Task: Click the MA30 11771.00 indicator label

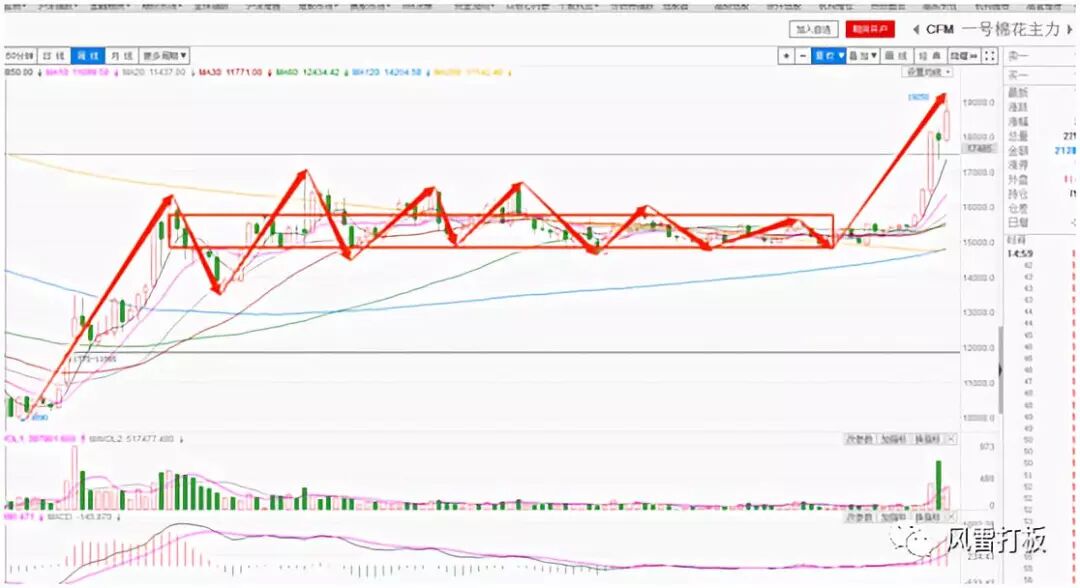Action: [x=230, y=72]
